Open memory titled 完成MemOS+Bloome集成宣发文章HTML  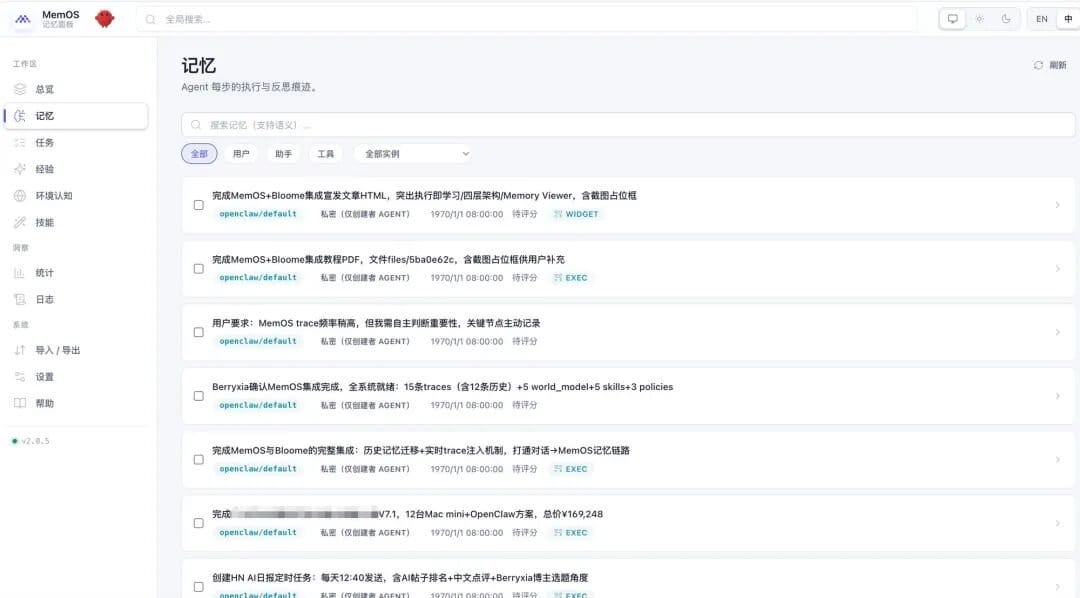(x=424, y=196)
